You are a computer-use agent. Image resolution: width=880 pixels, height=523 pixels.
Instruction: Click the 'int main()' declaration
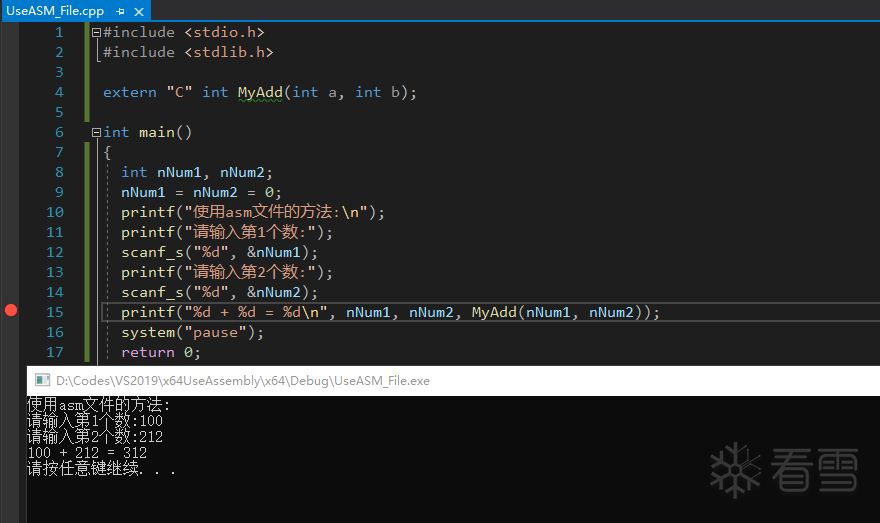click(148, 132)
